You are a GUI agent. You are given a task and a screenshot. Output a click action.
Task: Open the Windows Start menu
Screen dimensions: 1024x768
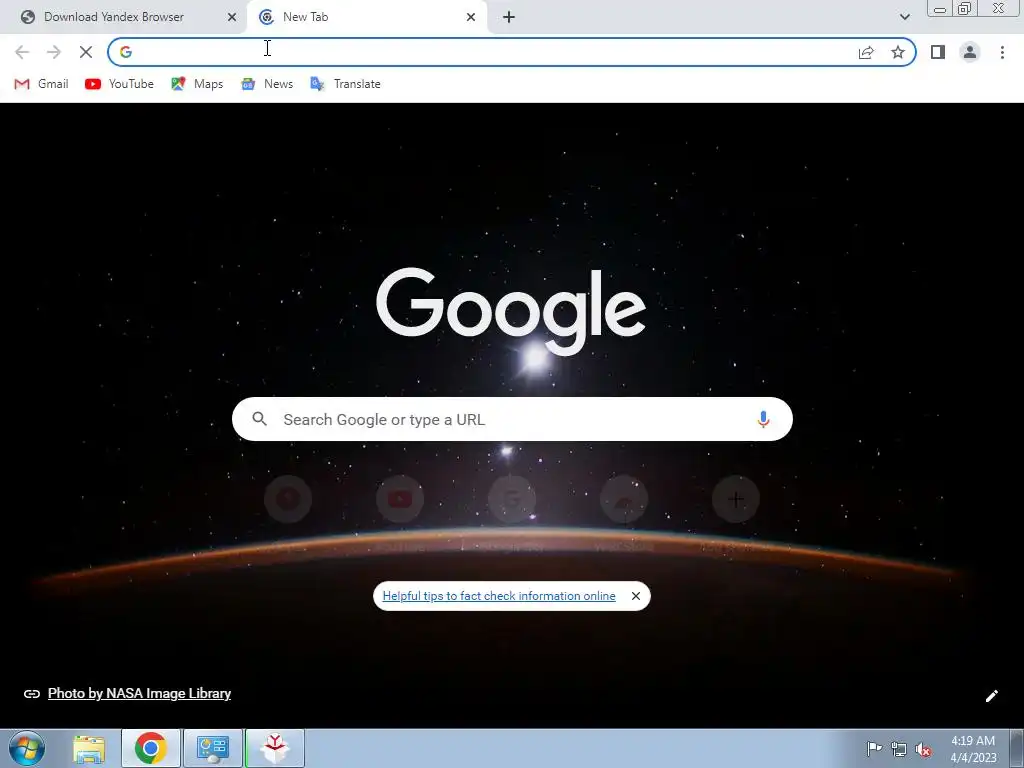(x=27, y=748)
